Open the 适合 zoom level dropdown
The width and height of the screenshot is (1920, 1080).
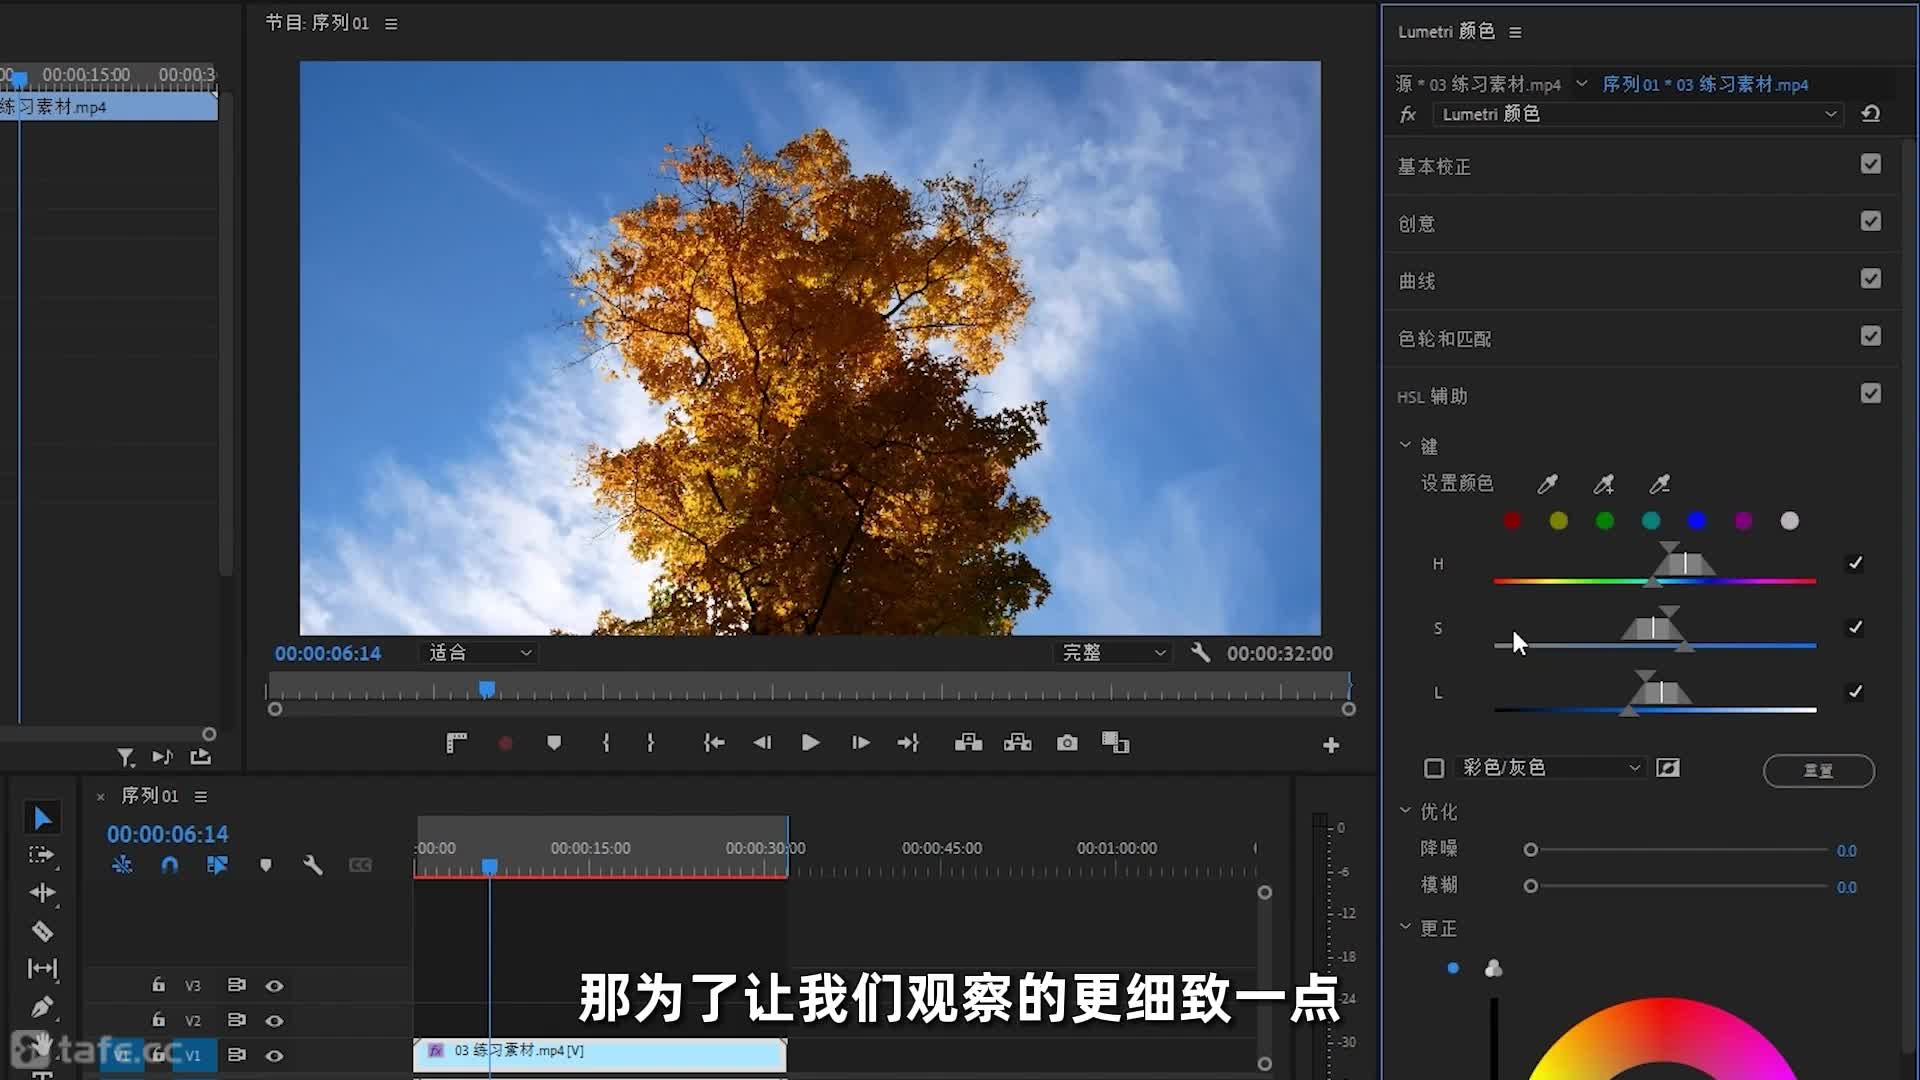coord(480,653)
